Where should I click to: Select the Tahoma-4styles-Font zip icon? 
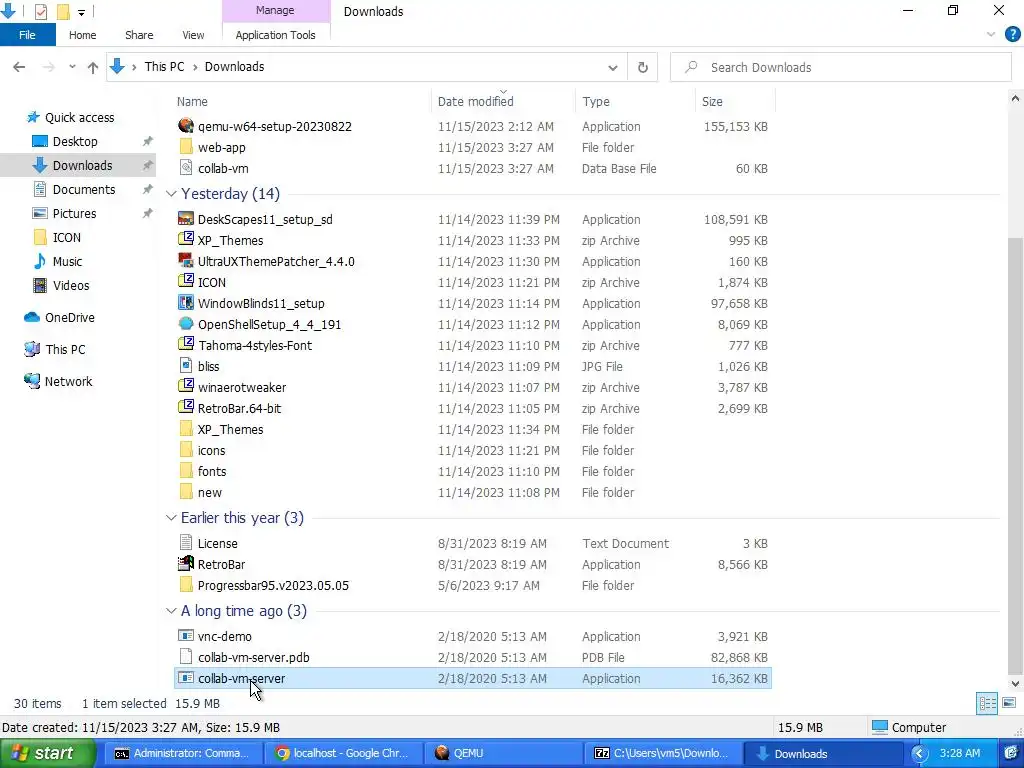pyautogui.click(x=186, y=344)
